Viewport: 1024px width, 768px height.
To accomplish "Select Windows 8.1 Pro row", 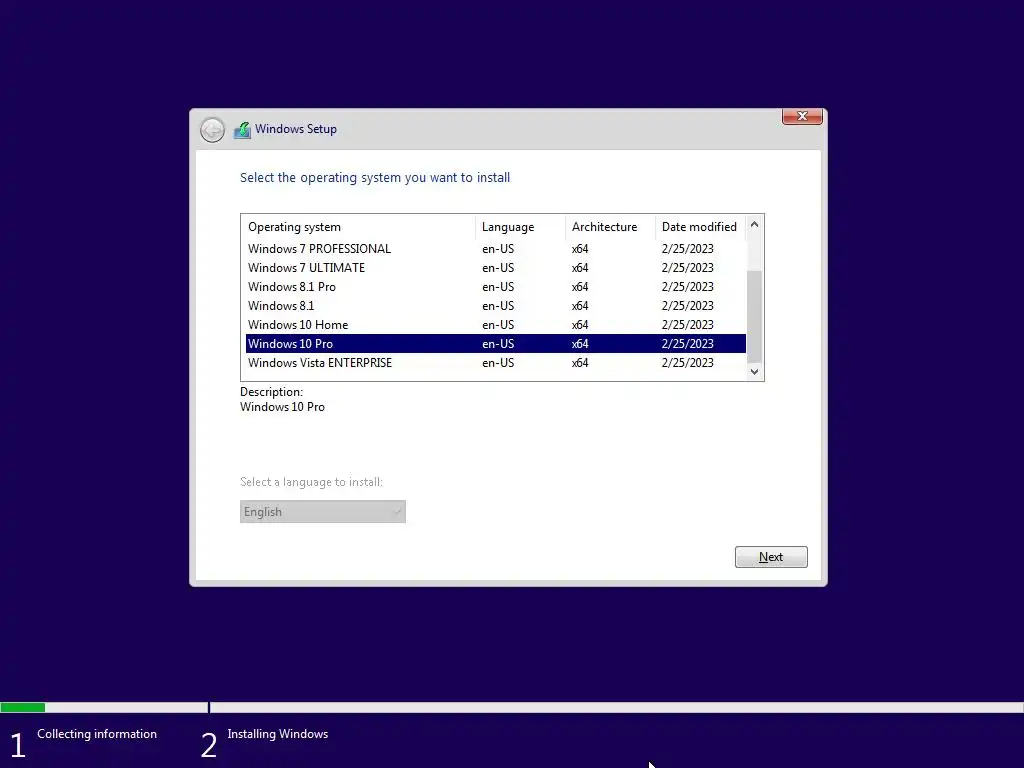I will [496, 287].
